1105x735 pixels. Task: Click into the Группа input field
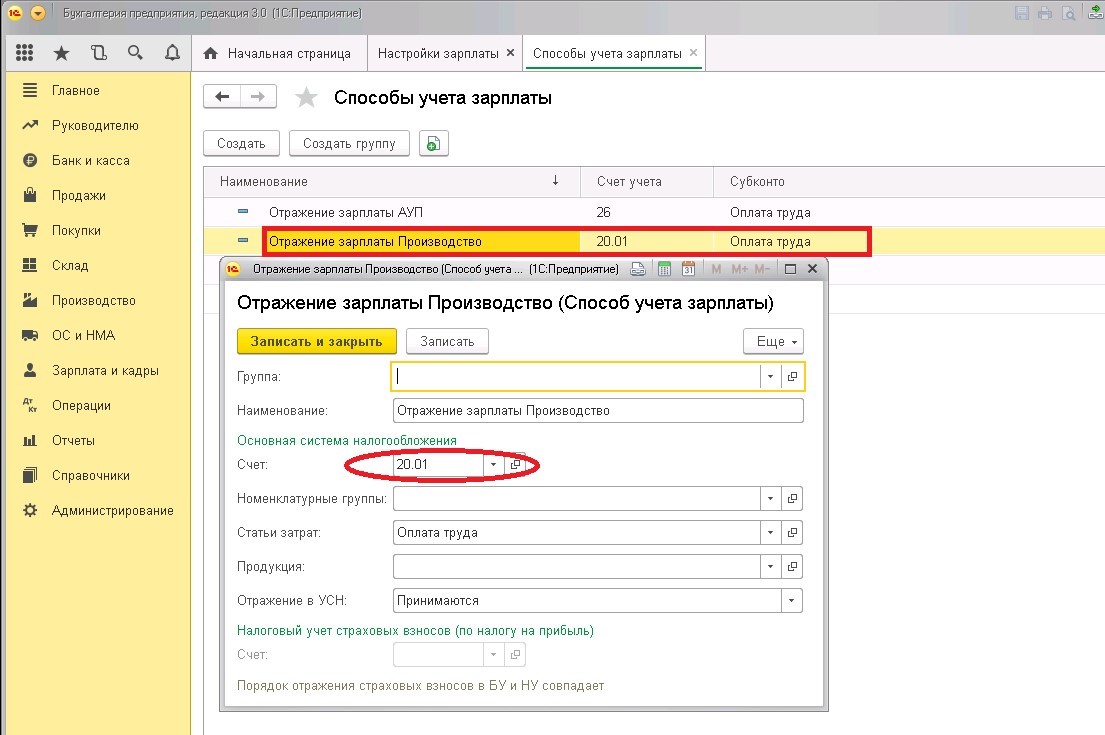[576, 376]
